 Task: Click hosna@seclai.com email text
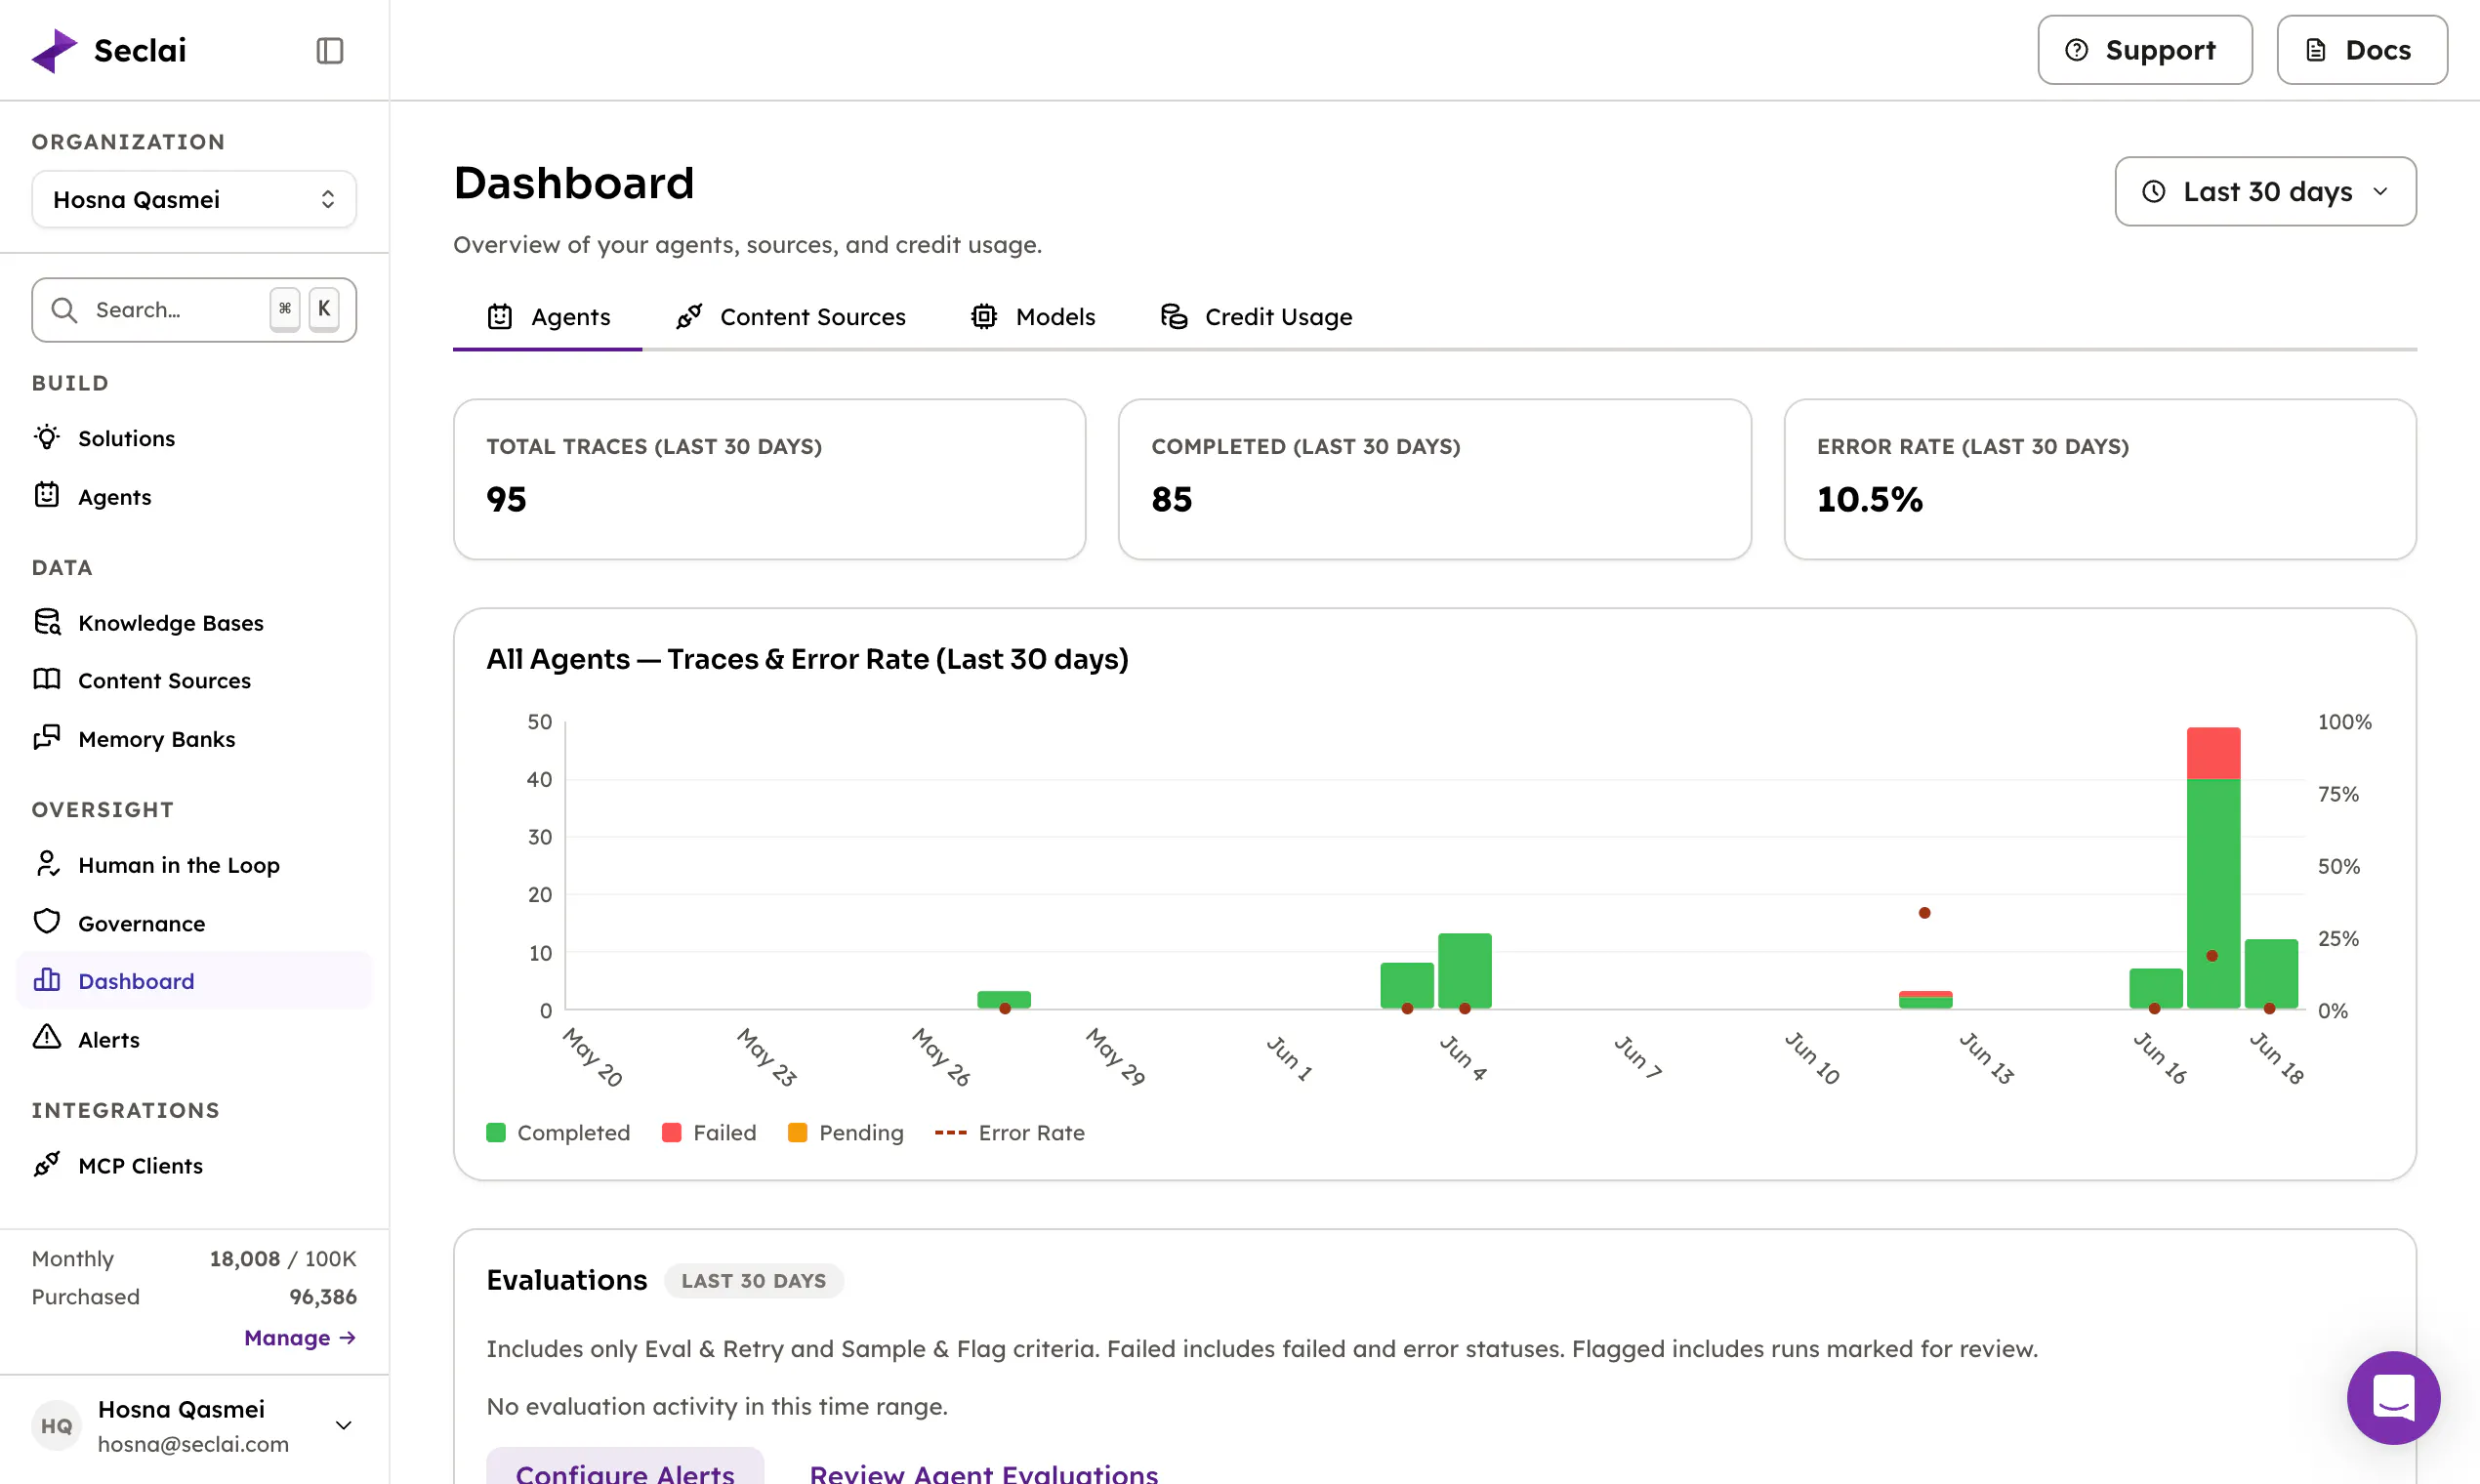pos(193,1444)
